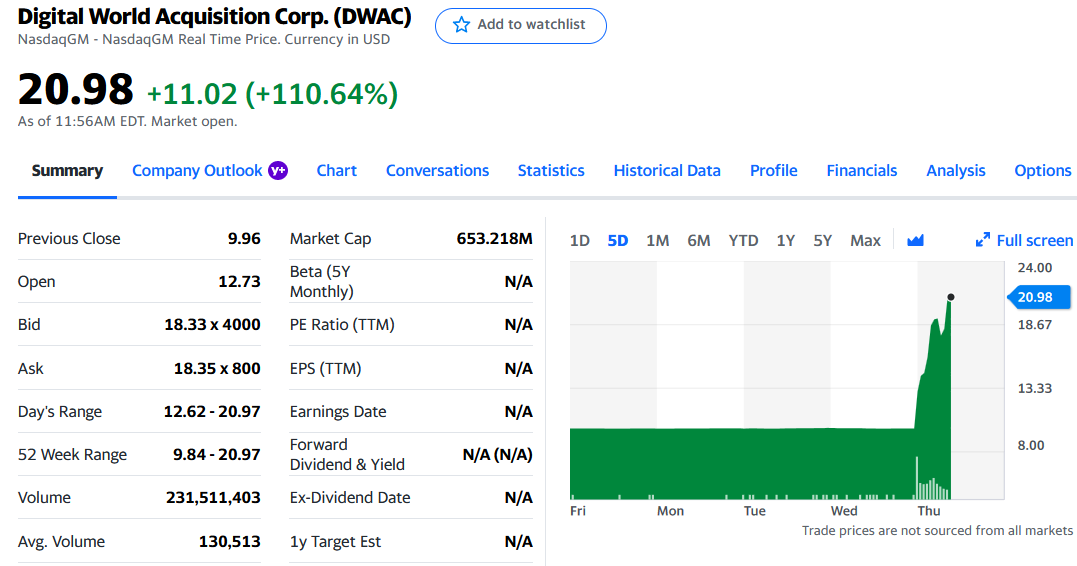This screenshot has height=566, width=1077.
Task: Click the star icon in Add to watchlist
Action: point(461,25)
